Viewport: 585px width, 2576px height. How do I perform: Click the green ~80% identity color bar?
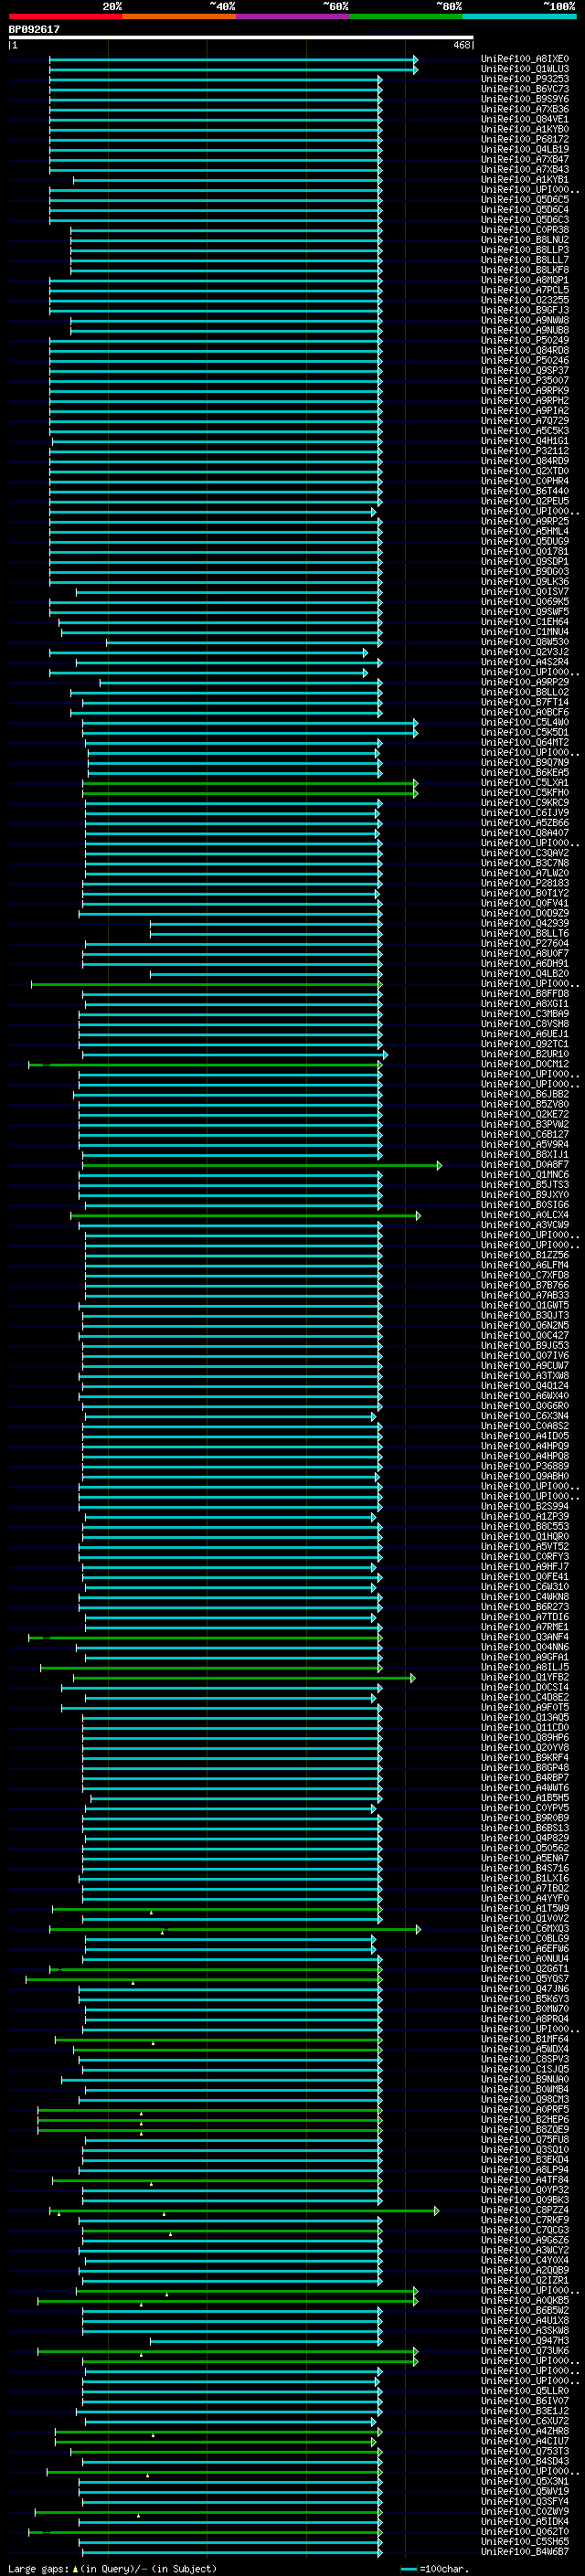click(x=406, y=16)
